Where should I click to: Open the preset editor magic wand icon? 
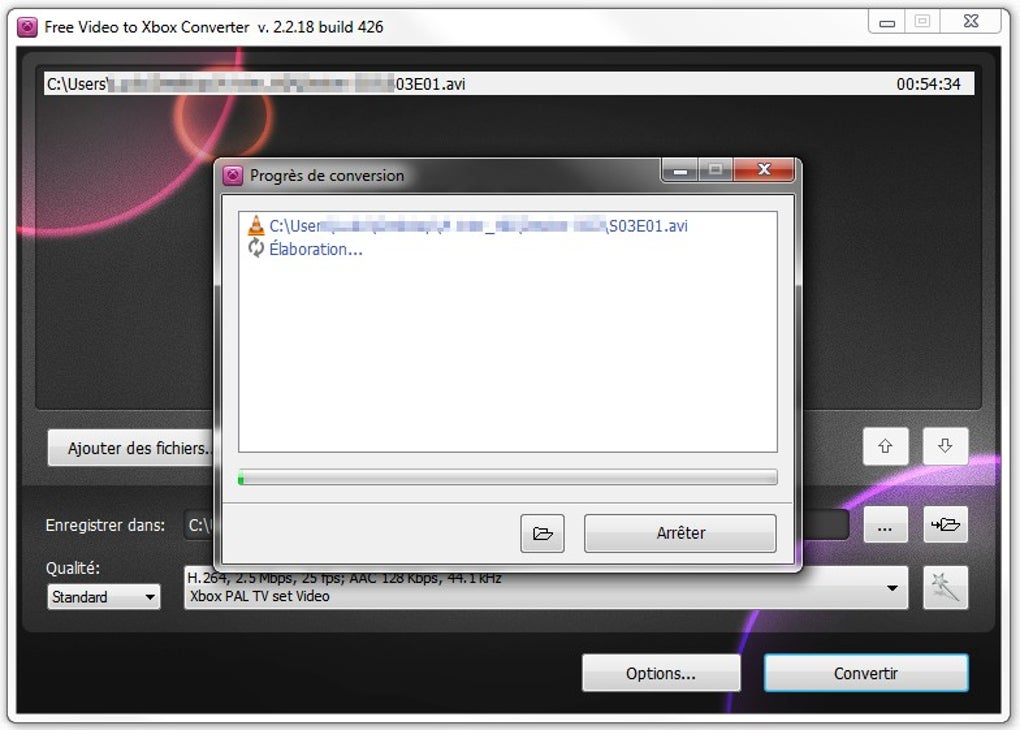pyautogui.click(x=945, y=588)
